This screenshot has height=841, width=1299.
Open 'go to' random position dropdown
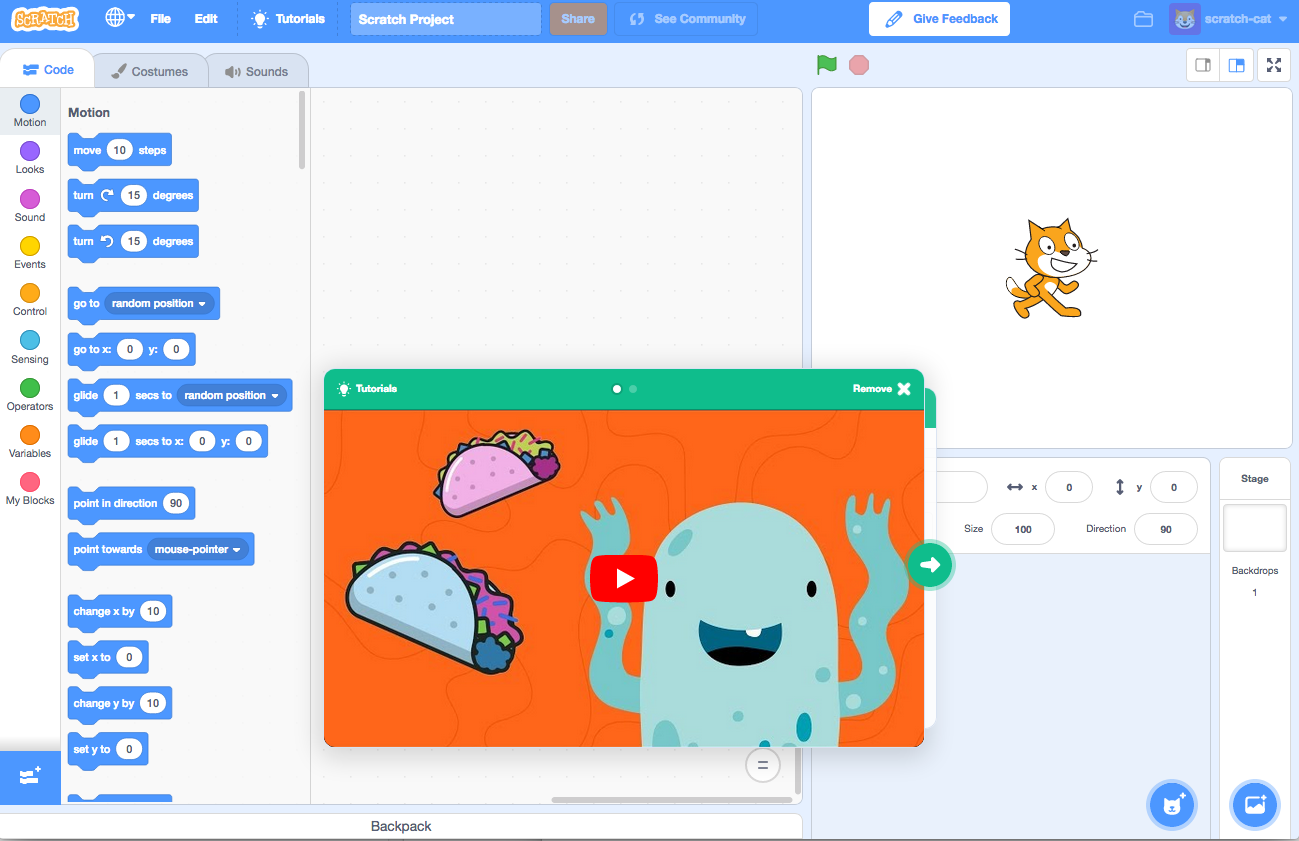[159, 303]
